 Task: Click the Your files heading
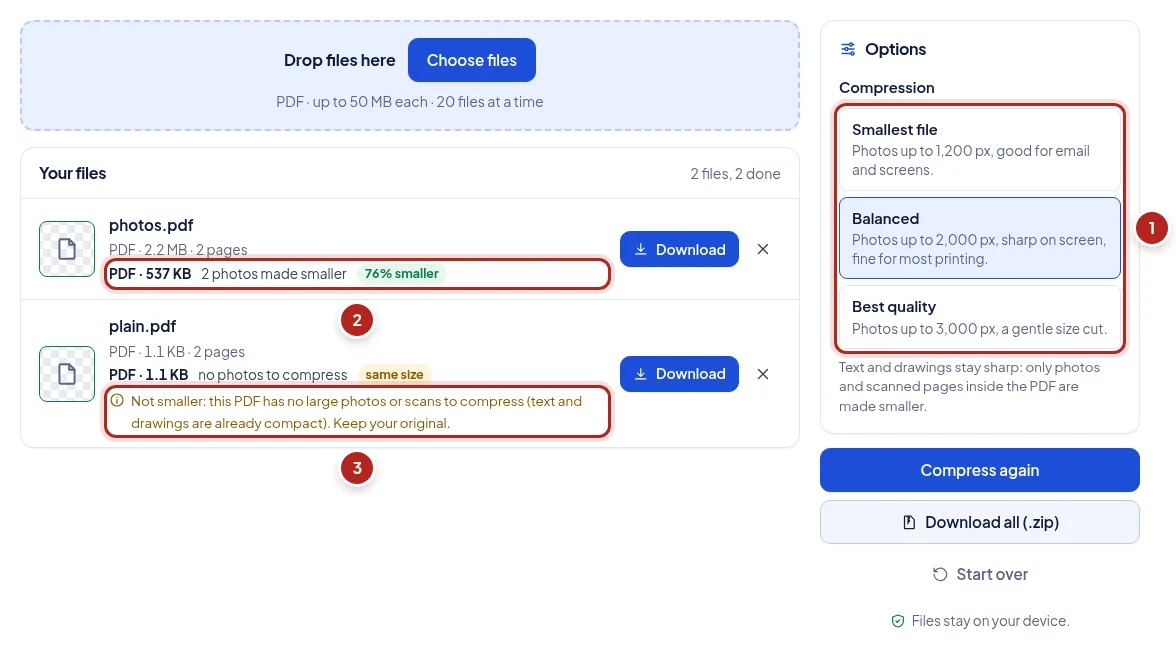[73, 173]
